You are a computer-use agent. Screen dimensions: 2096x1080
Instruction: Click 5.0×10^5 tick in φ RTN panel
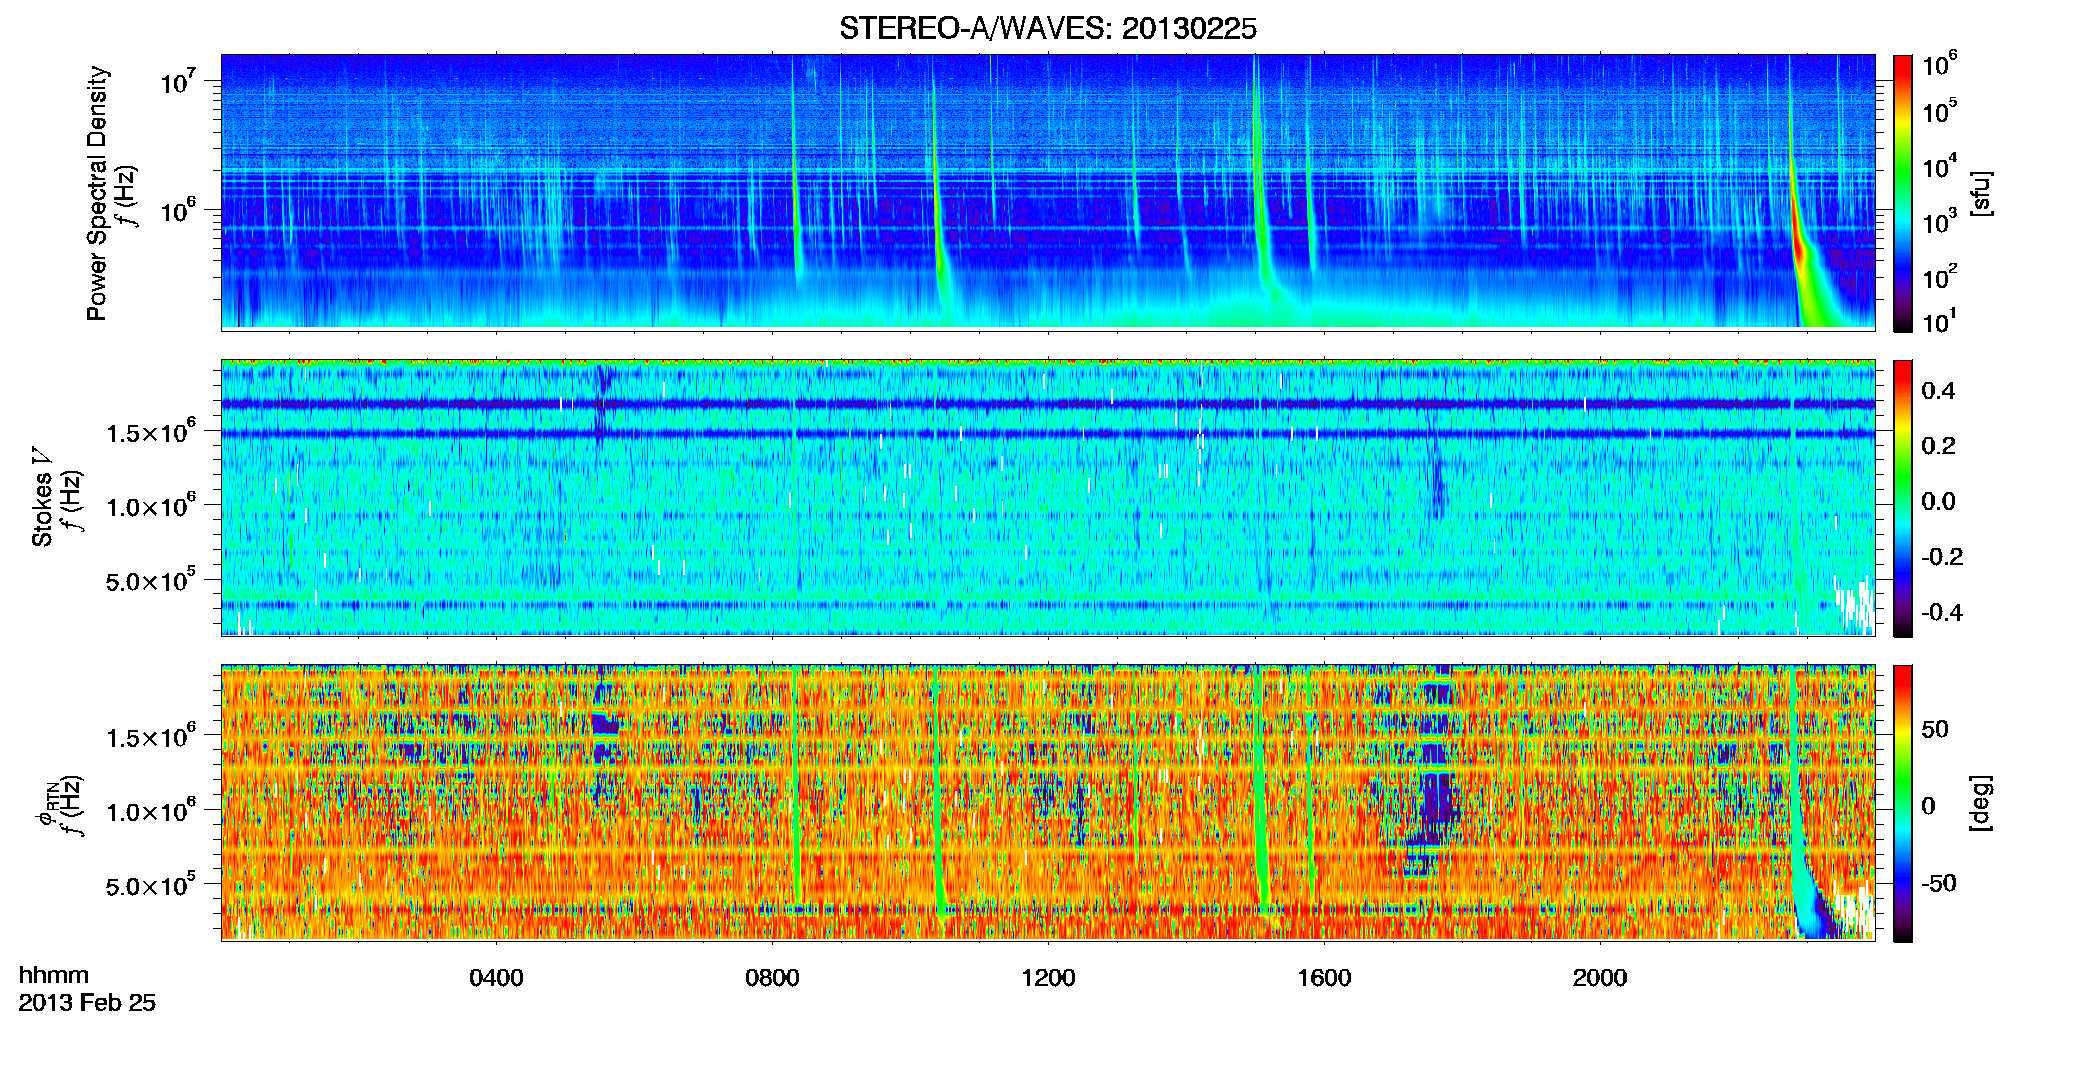tap(150, 885)
